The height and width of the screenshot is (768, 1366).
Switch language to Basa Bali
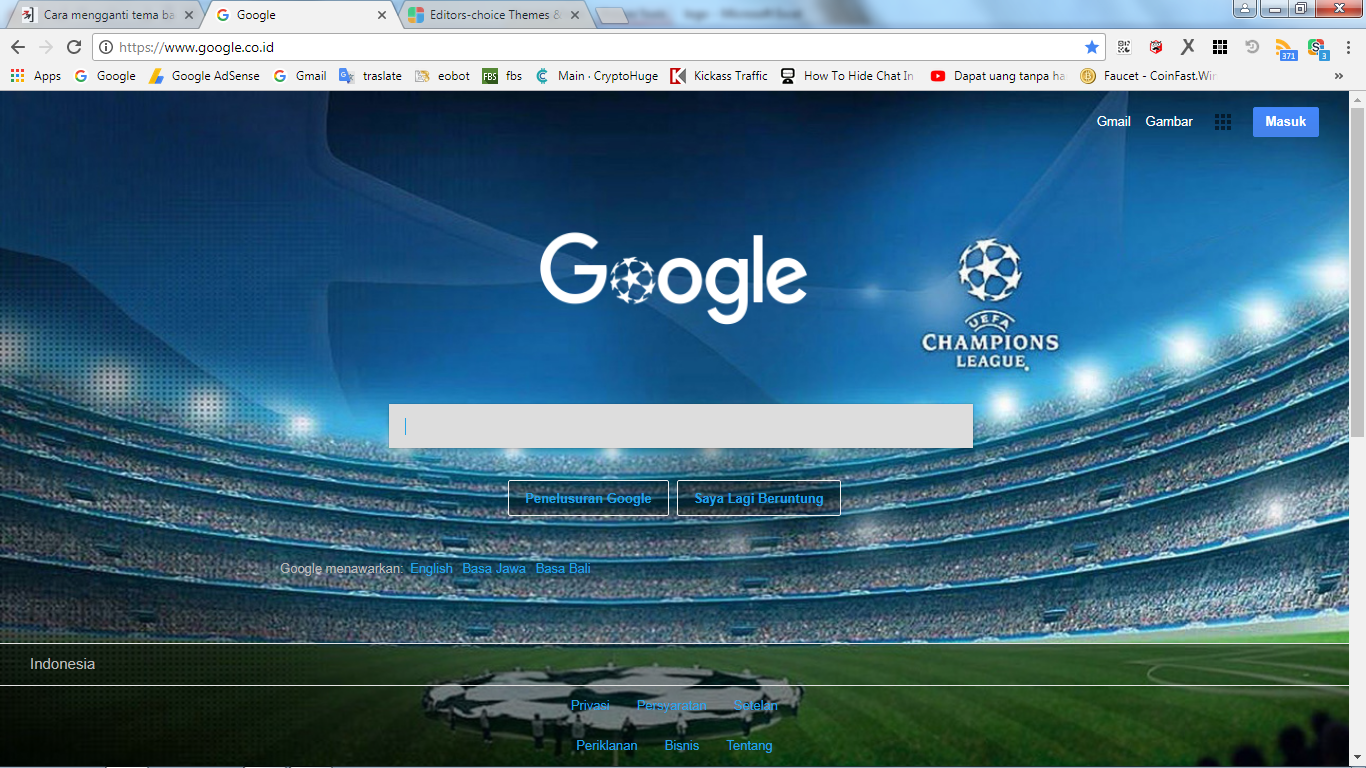[x=563, y=568]
